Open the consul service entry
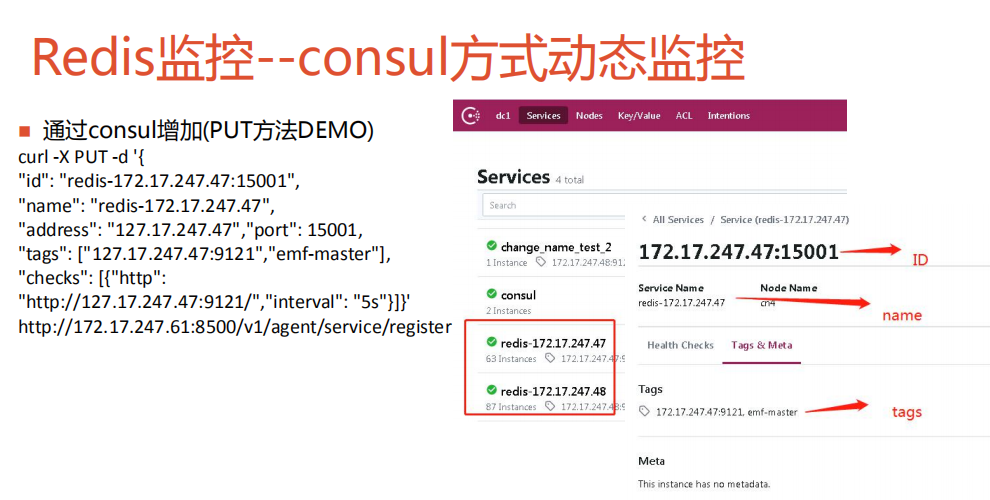 pos(518,295)
